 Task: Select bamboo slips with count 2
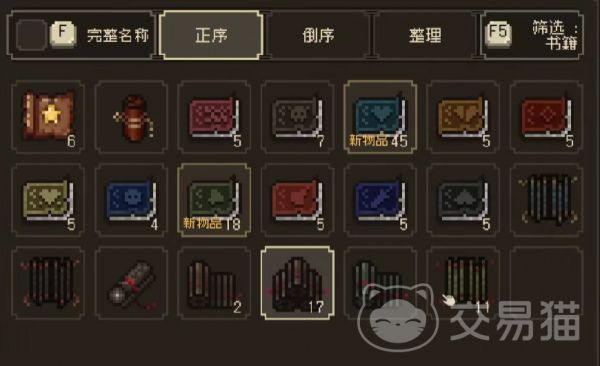214,283
